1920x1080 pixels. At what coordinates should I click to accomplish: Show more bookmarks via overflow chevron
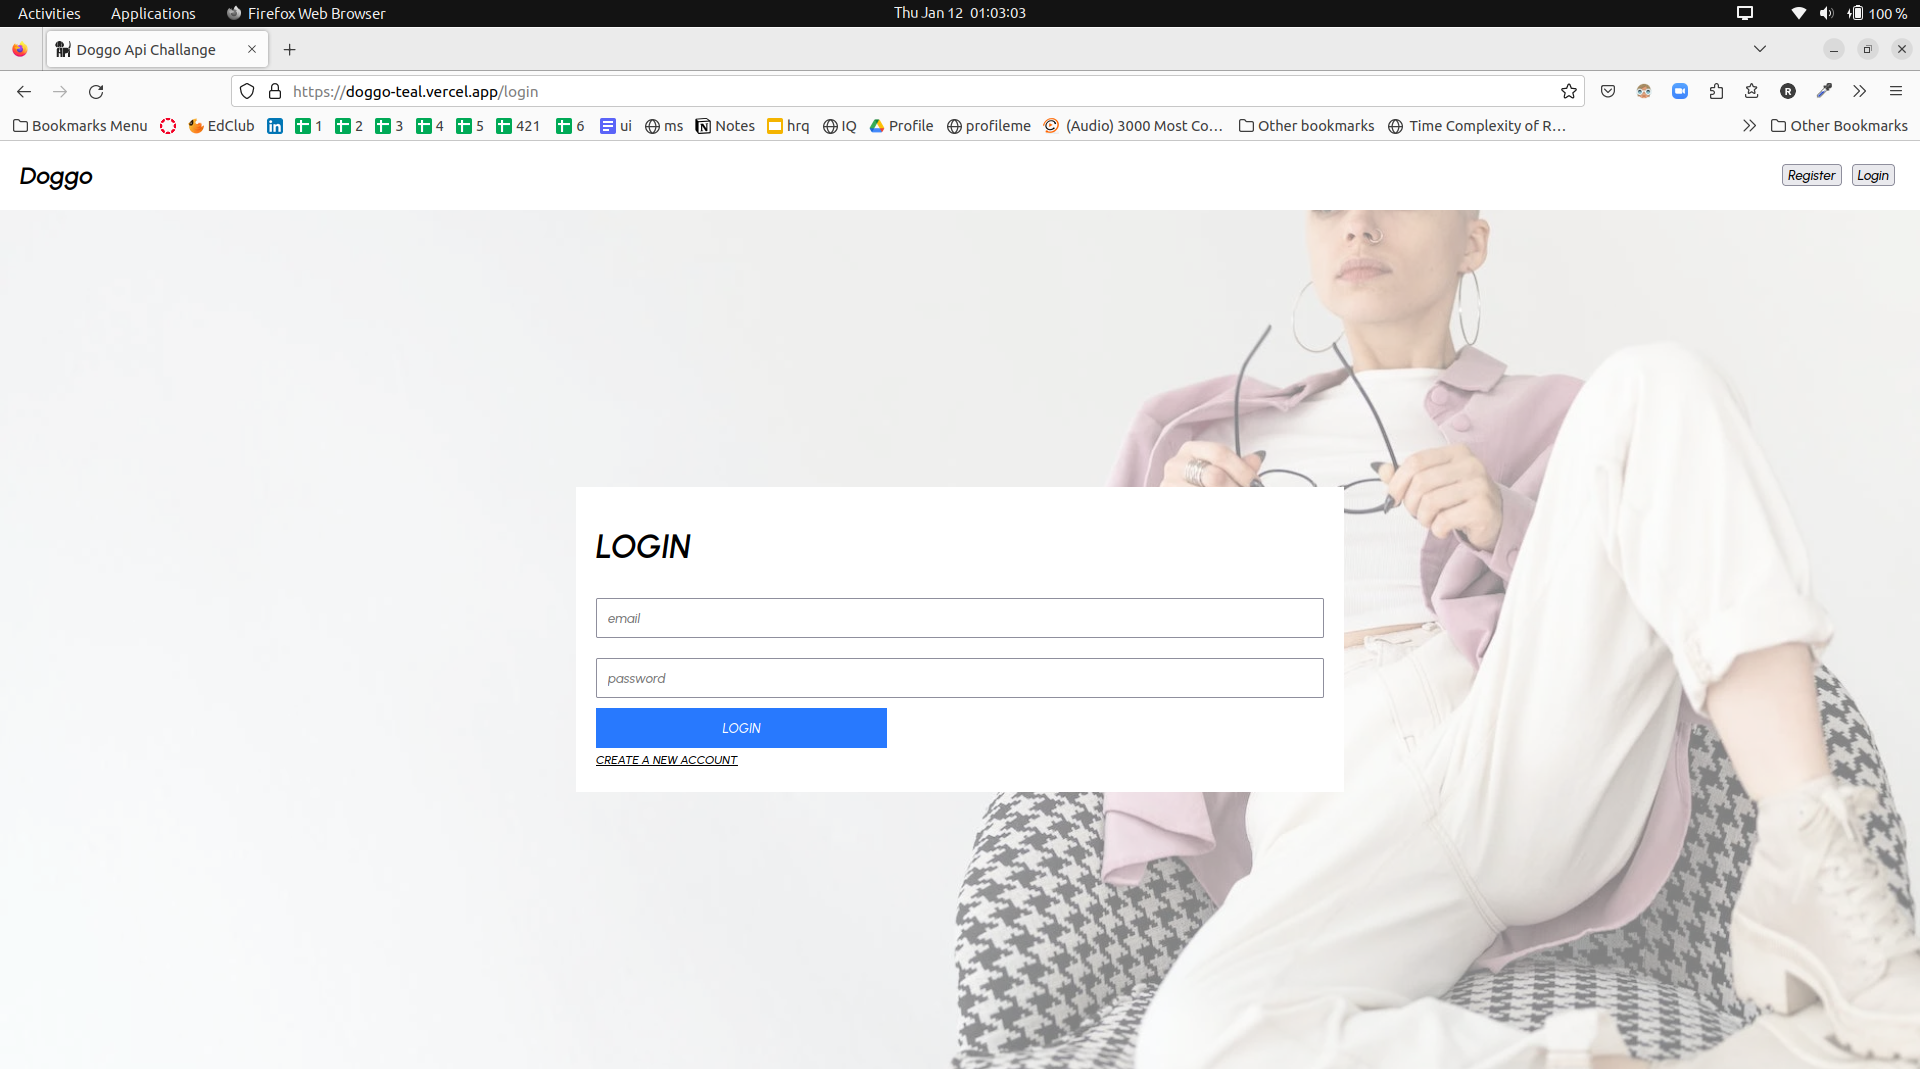coord(1749,126)
